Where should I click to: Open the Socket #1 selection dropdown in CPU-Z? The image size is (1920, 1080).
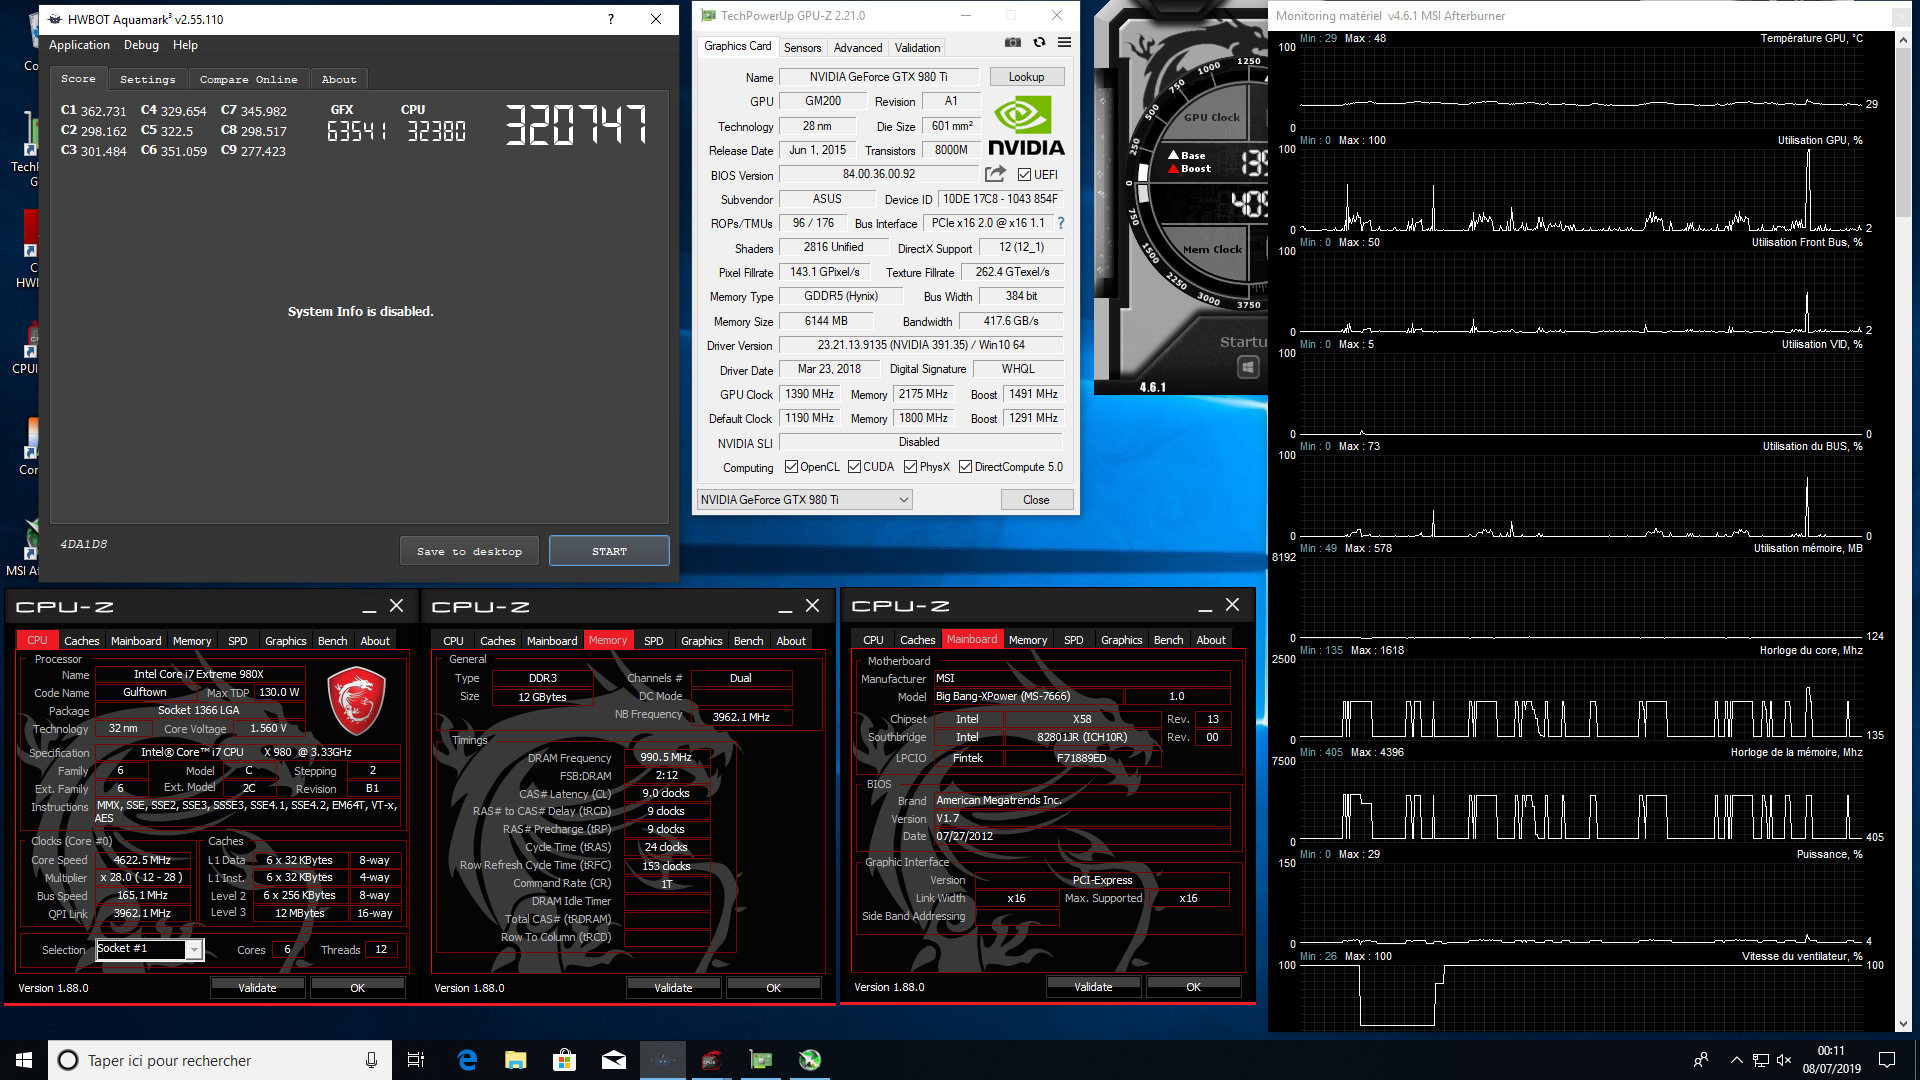tap(150, 949)
